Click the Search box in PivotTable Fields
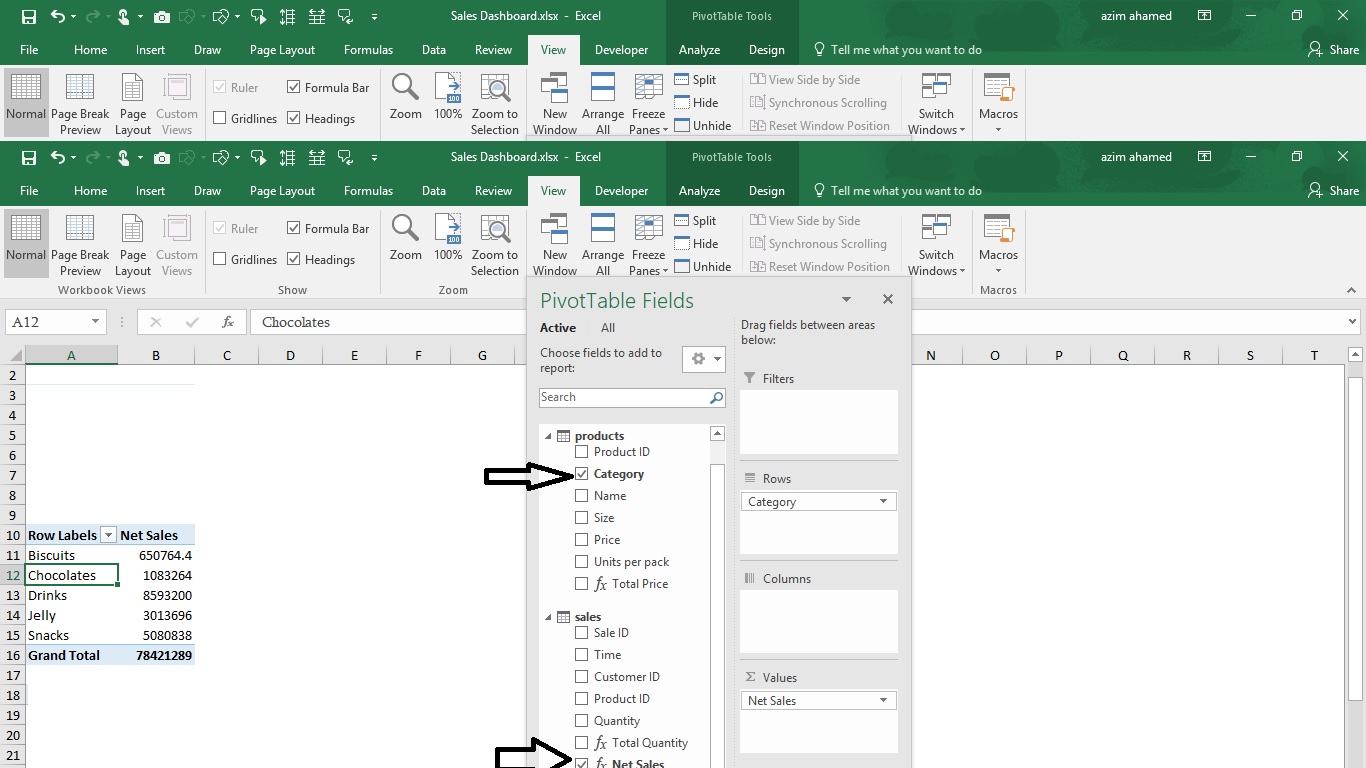 [623, 397]
